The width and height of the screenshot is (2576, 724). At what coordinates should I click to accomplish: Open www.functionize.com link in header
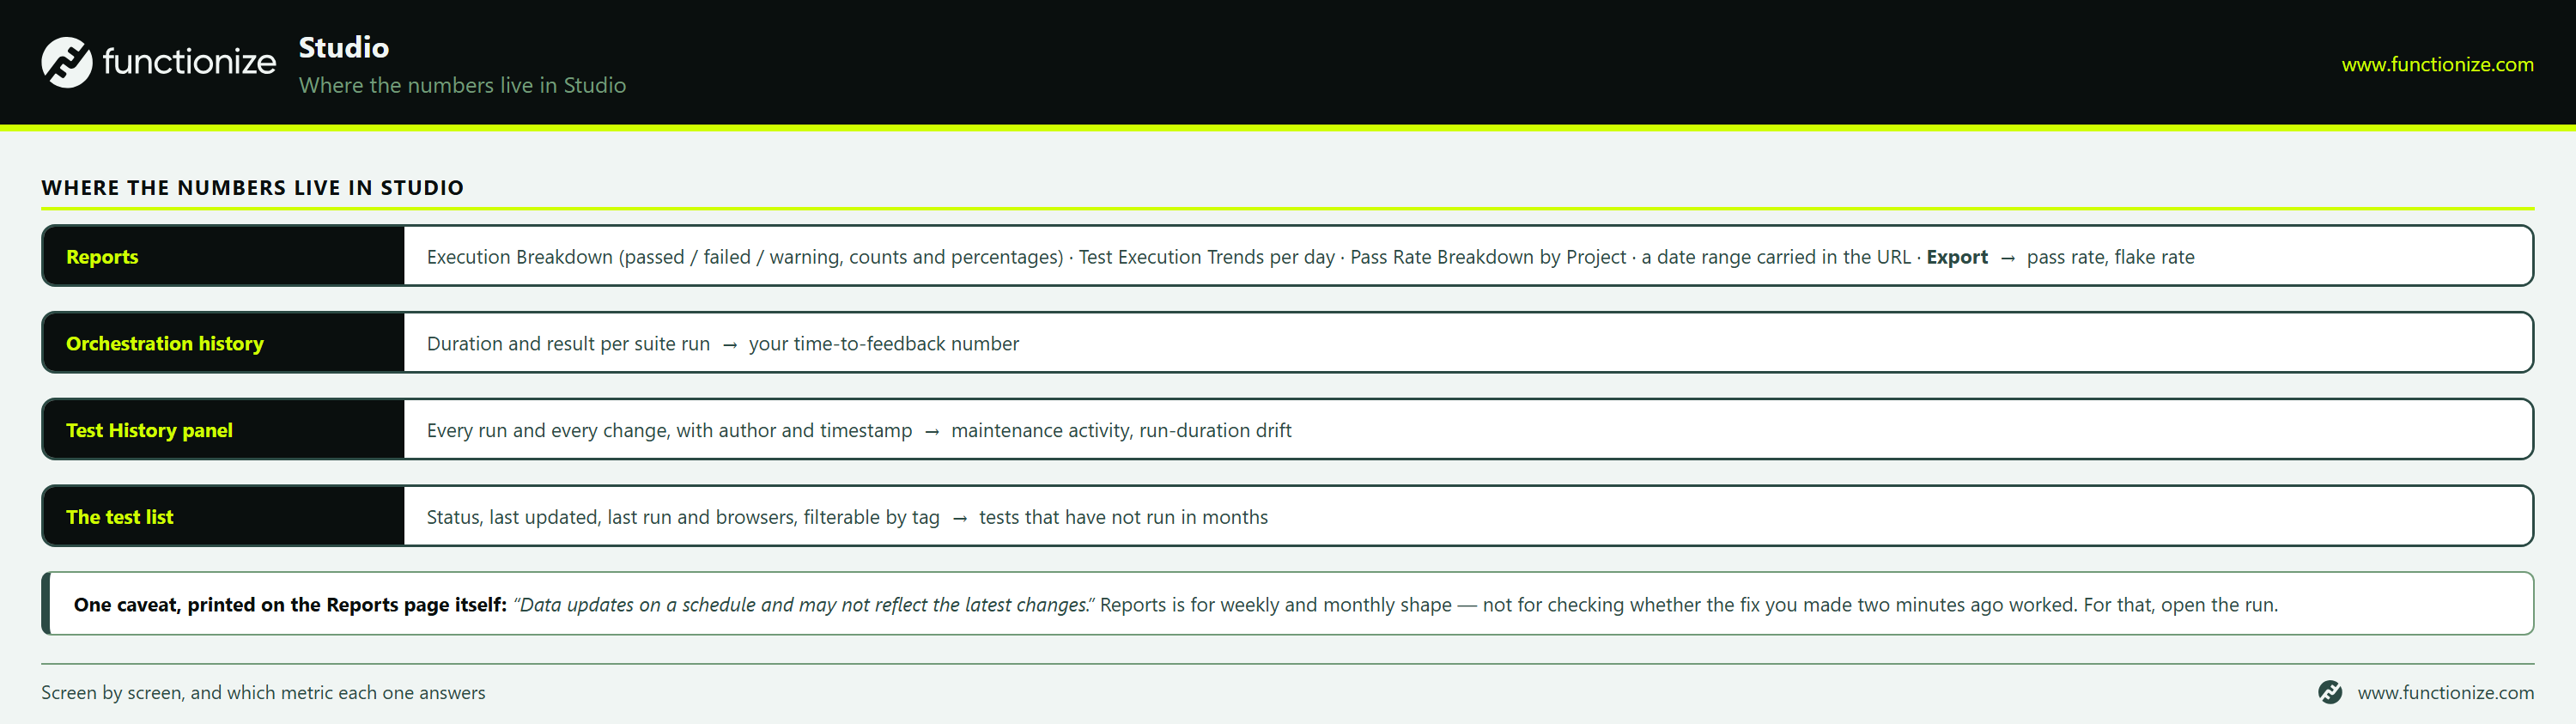point(2437,64)
